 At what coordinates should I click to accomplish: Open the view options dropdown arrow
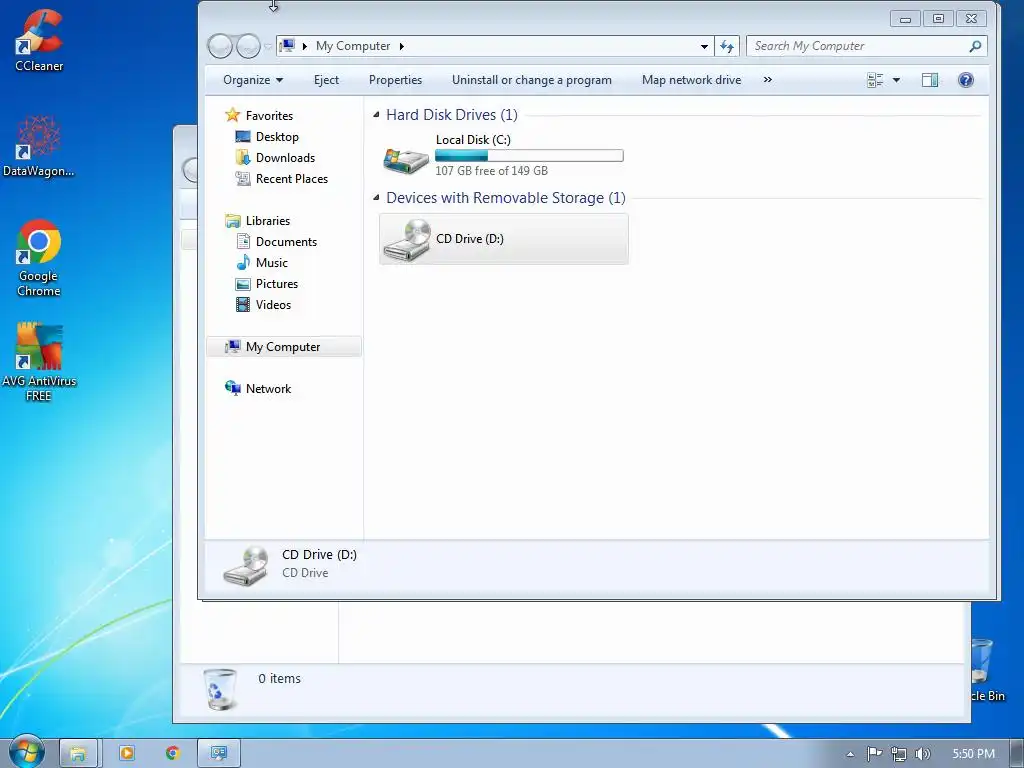897,80
